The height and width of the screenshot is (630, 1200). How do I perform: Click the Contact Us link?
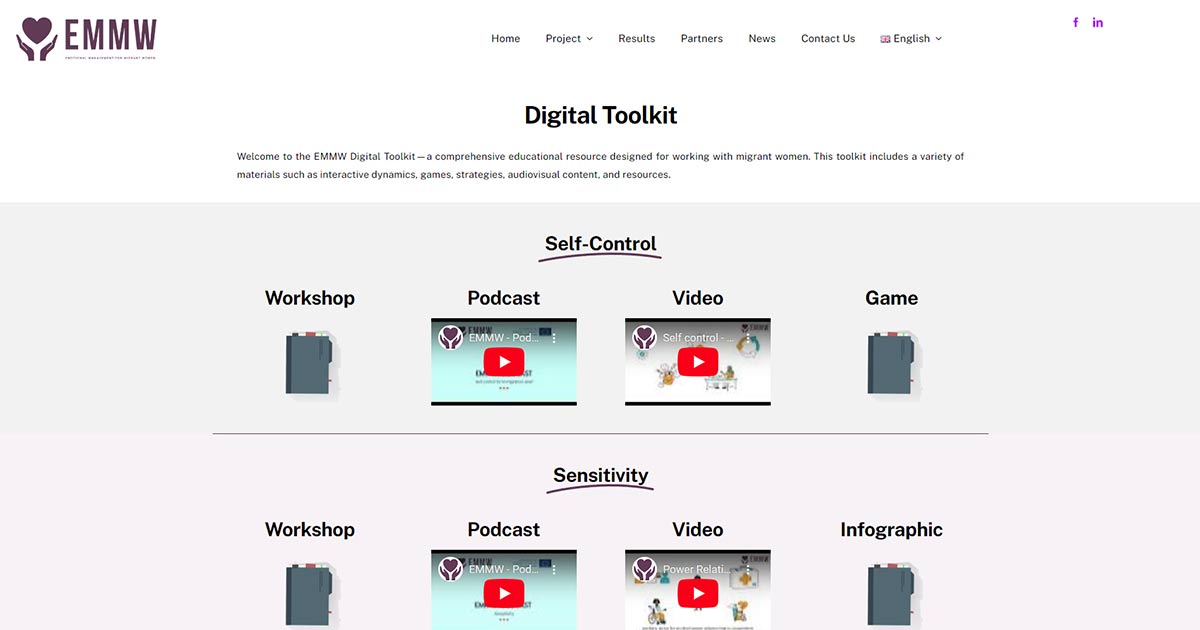point(828,39)
